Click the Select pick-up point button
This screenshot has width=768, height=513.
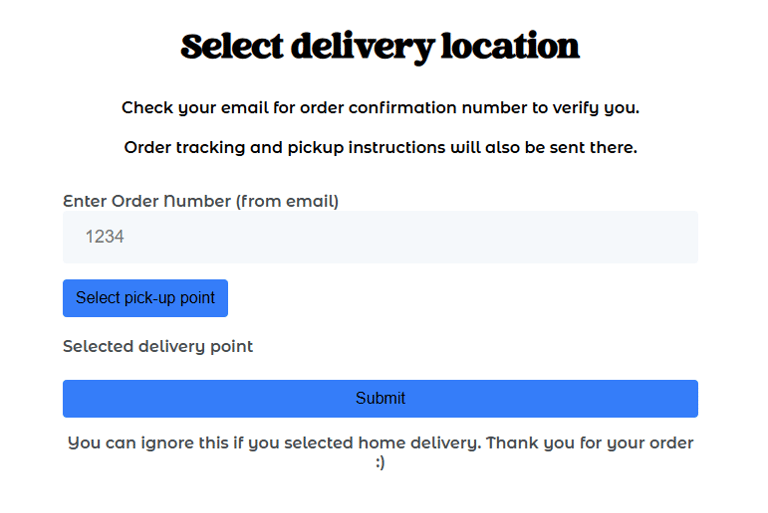click(x=145, y=298)
